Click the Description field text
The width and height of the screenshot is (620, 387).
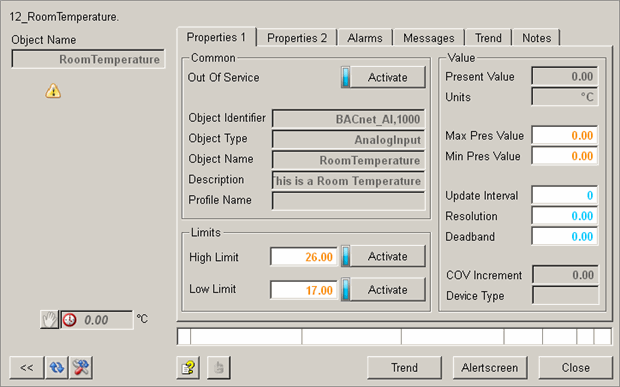click(x=348, y=181)
